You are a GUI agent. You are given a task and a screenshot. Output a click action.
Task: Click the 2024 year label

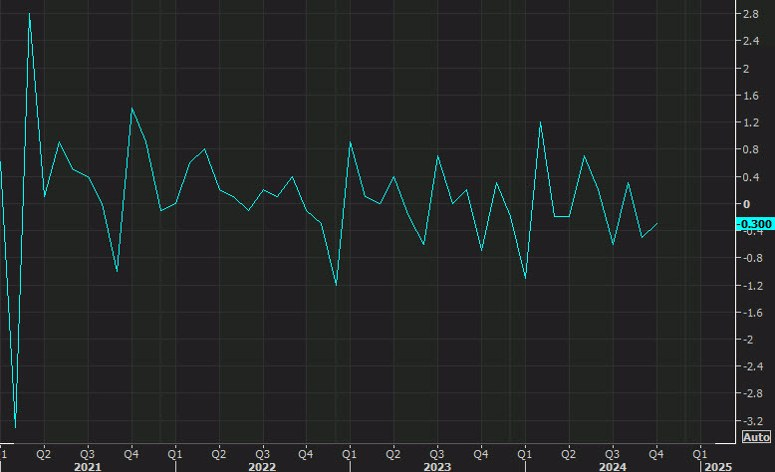tap(612, 467)
